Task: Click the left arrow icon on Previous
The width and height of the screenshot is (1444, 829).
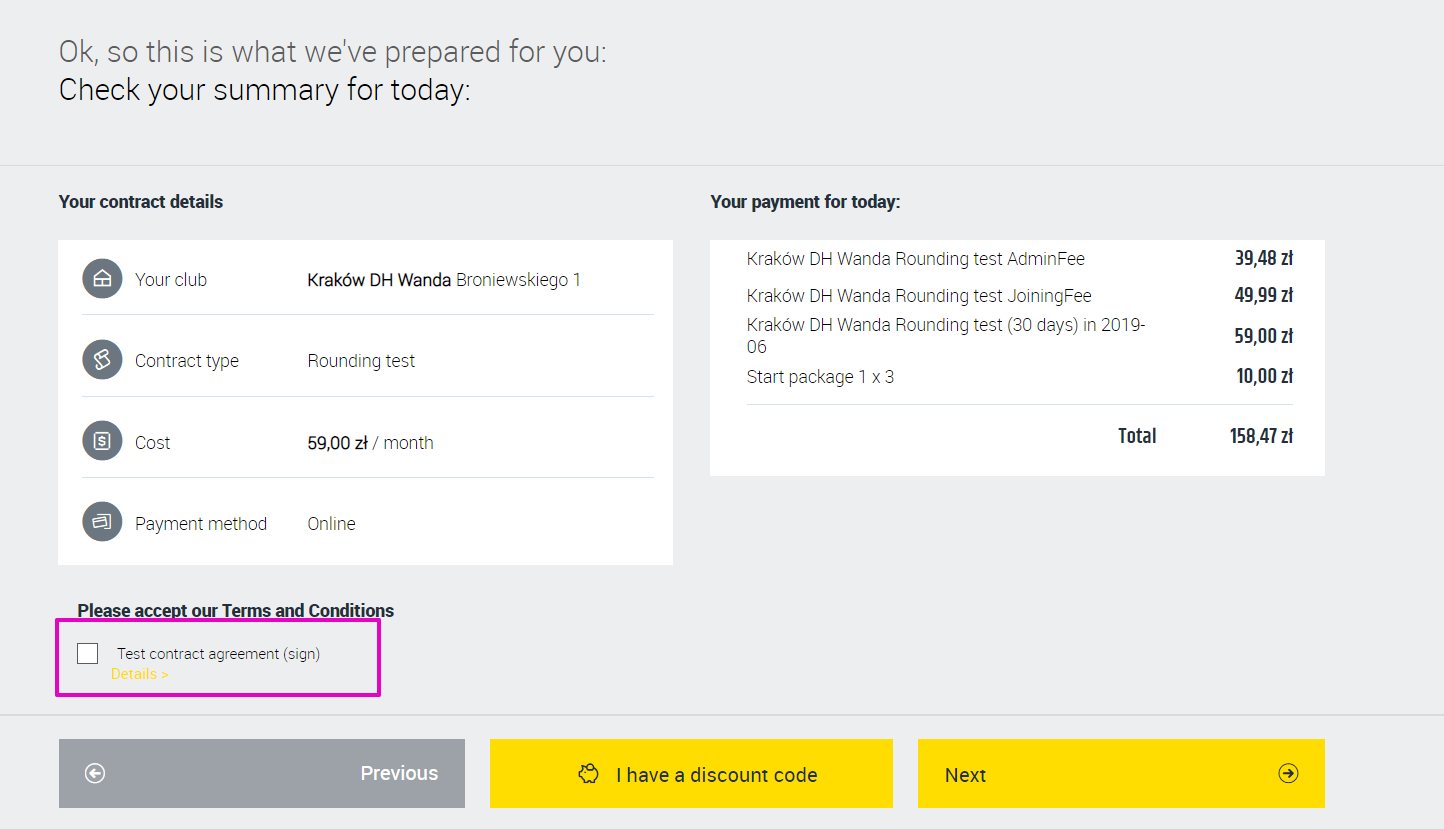Action: pyautogui.click(x=95, y=773)
